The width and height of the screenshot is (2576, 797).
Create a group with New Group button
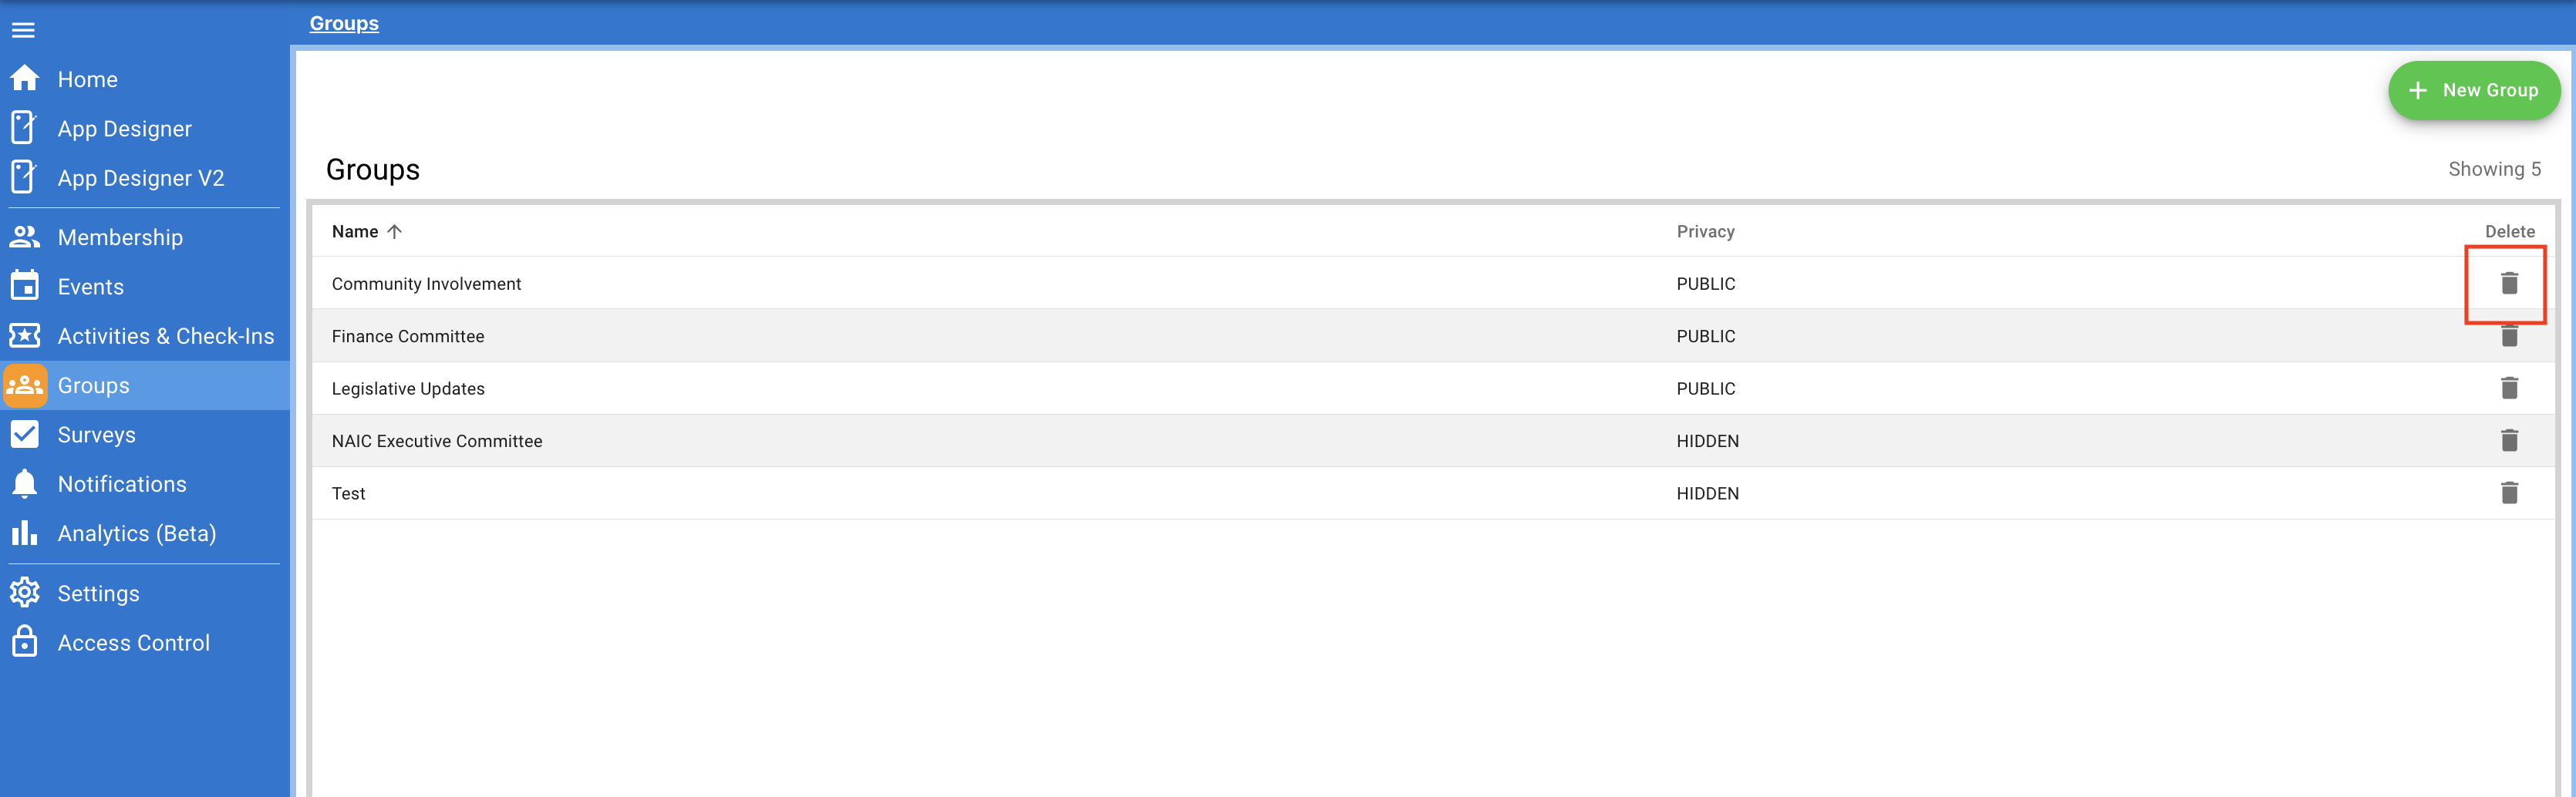(x=2474, y=90)
